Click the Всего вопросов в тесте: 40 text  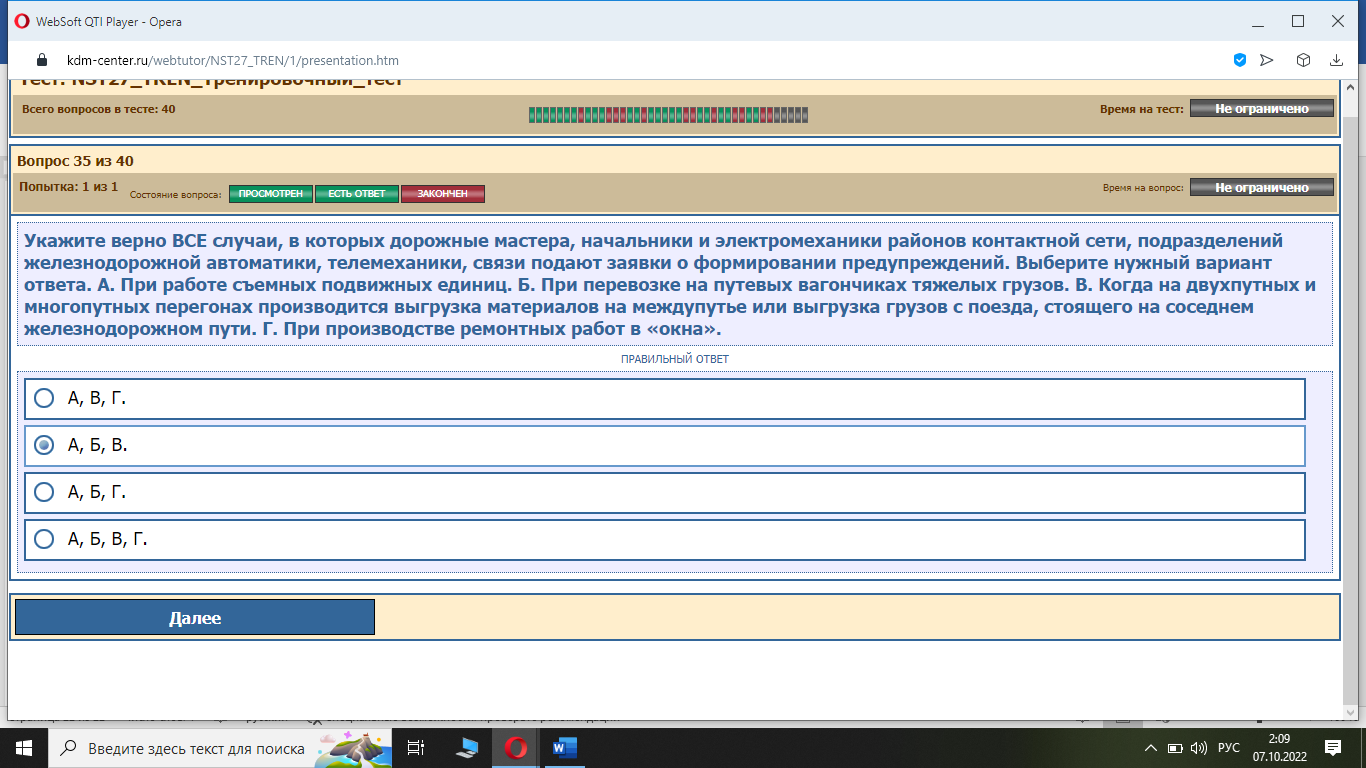[x=98, y=109]
